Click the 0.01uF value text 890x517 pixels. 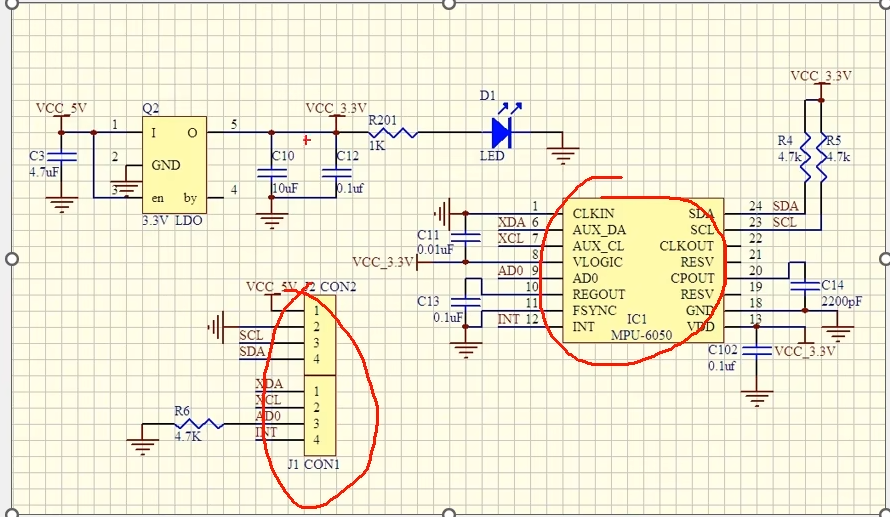pos(435,250)
